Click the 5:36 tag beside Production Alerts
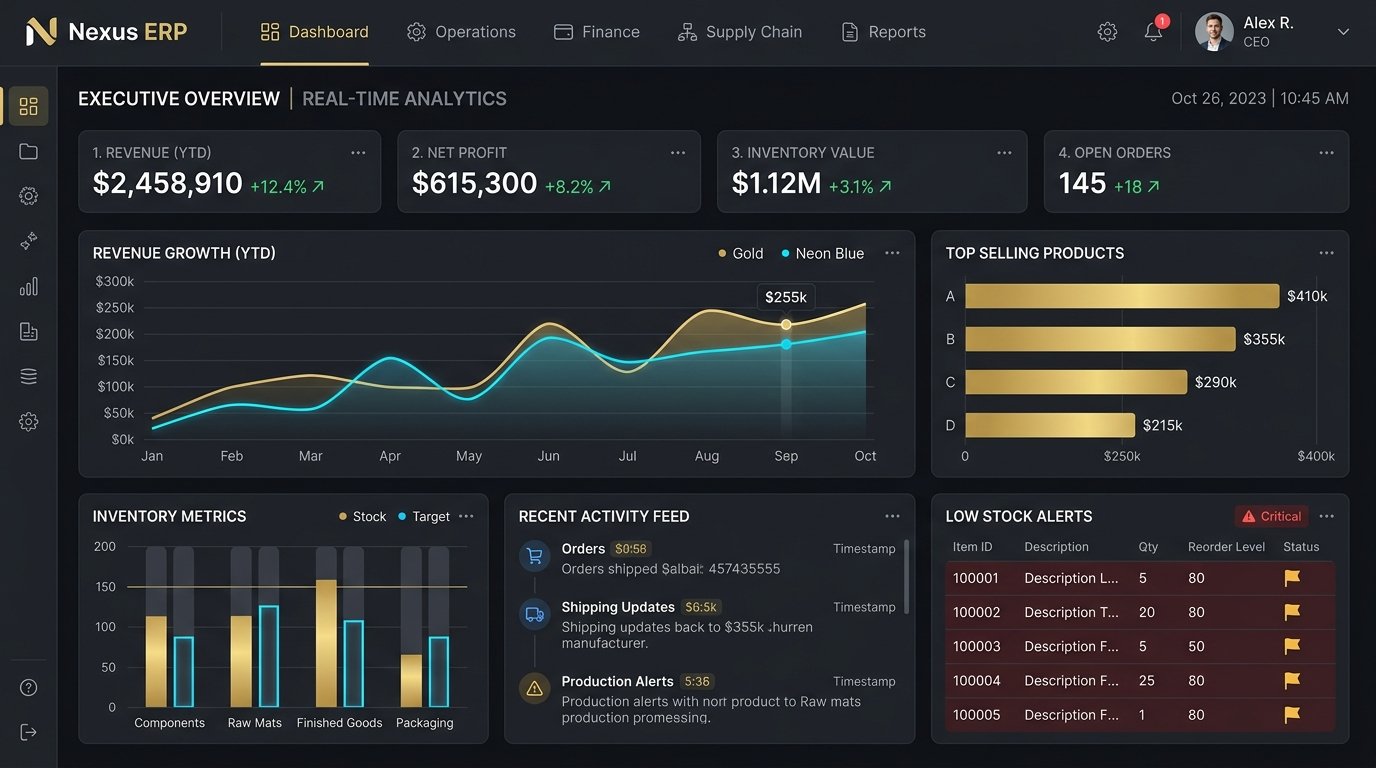This screenshot has height=768, width=1376. pos(697,681)
